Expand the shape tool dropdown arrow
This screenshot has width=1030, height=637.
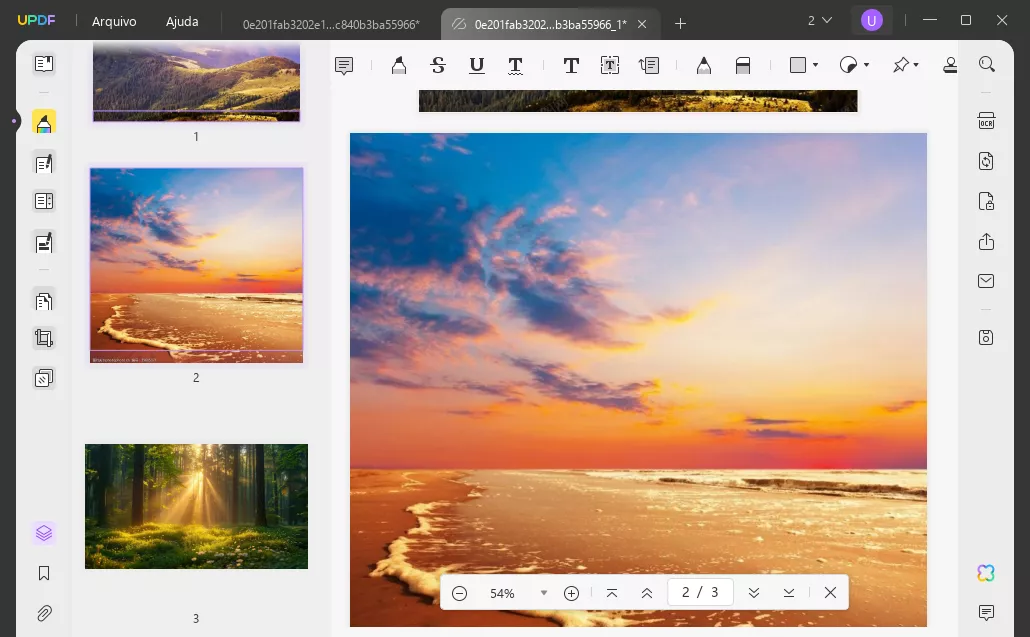pos(815,65)
